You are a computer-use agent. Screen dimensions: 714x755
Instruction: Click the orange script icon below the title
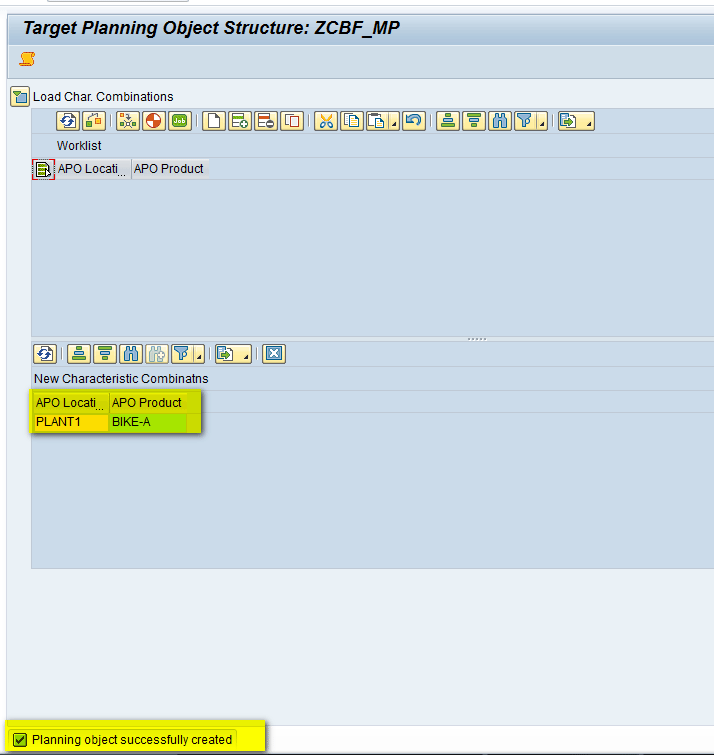(27, 60)
